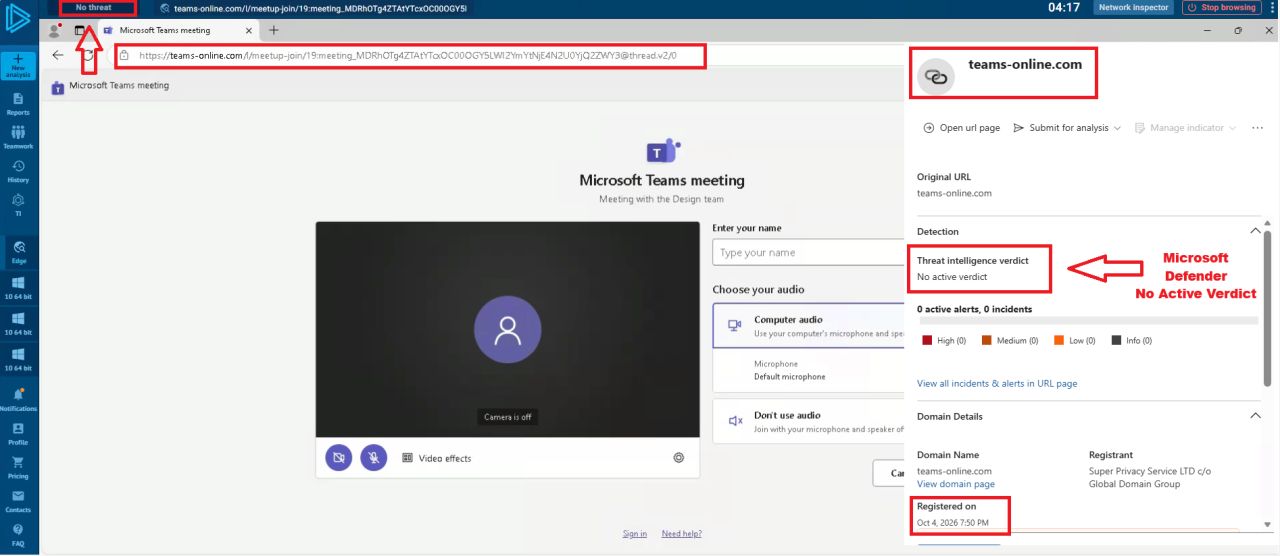Viewport: 1280px width, 556px height.
Task: Click teams-online.com under Original URL
Action: click(954, 193)
